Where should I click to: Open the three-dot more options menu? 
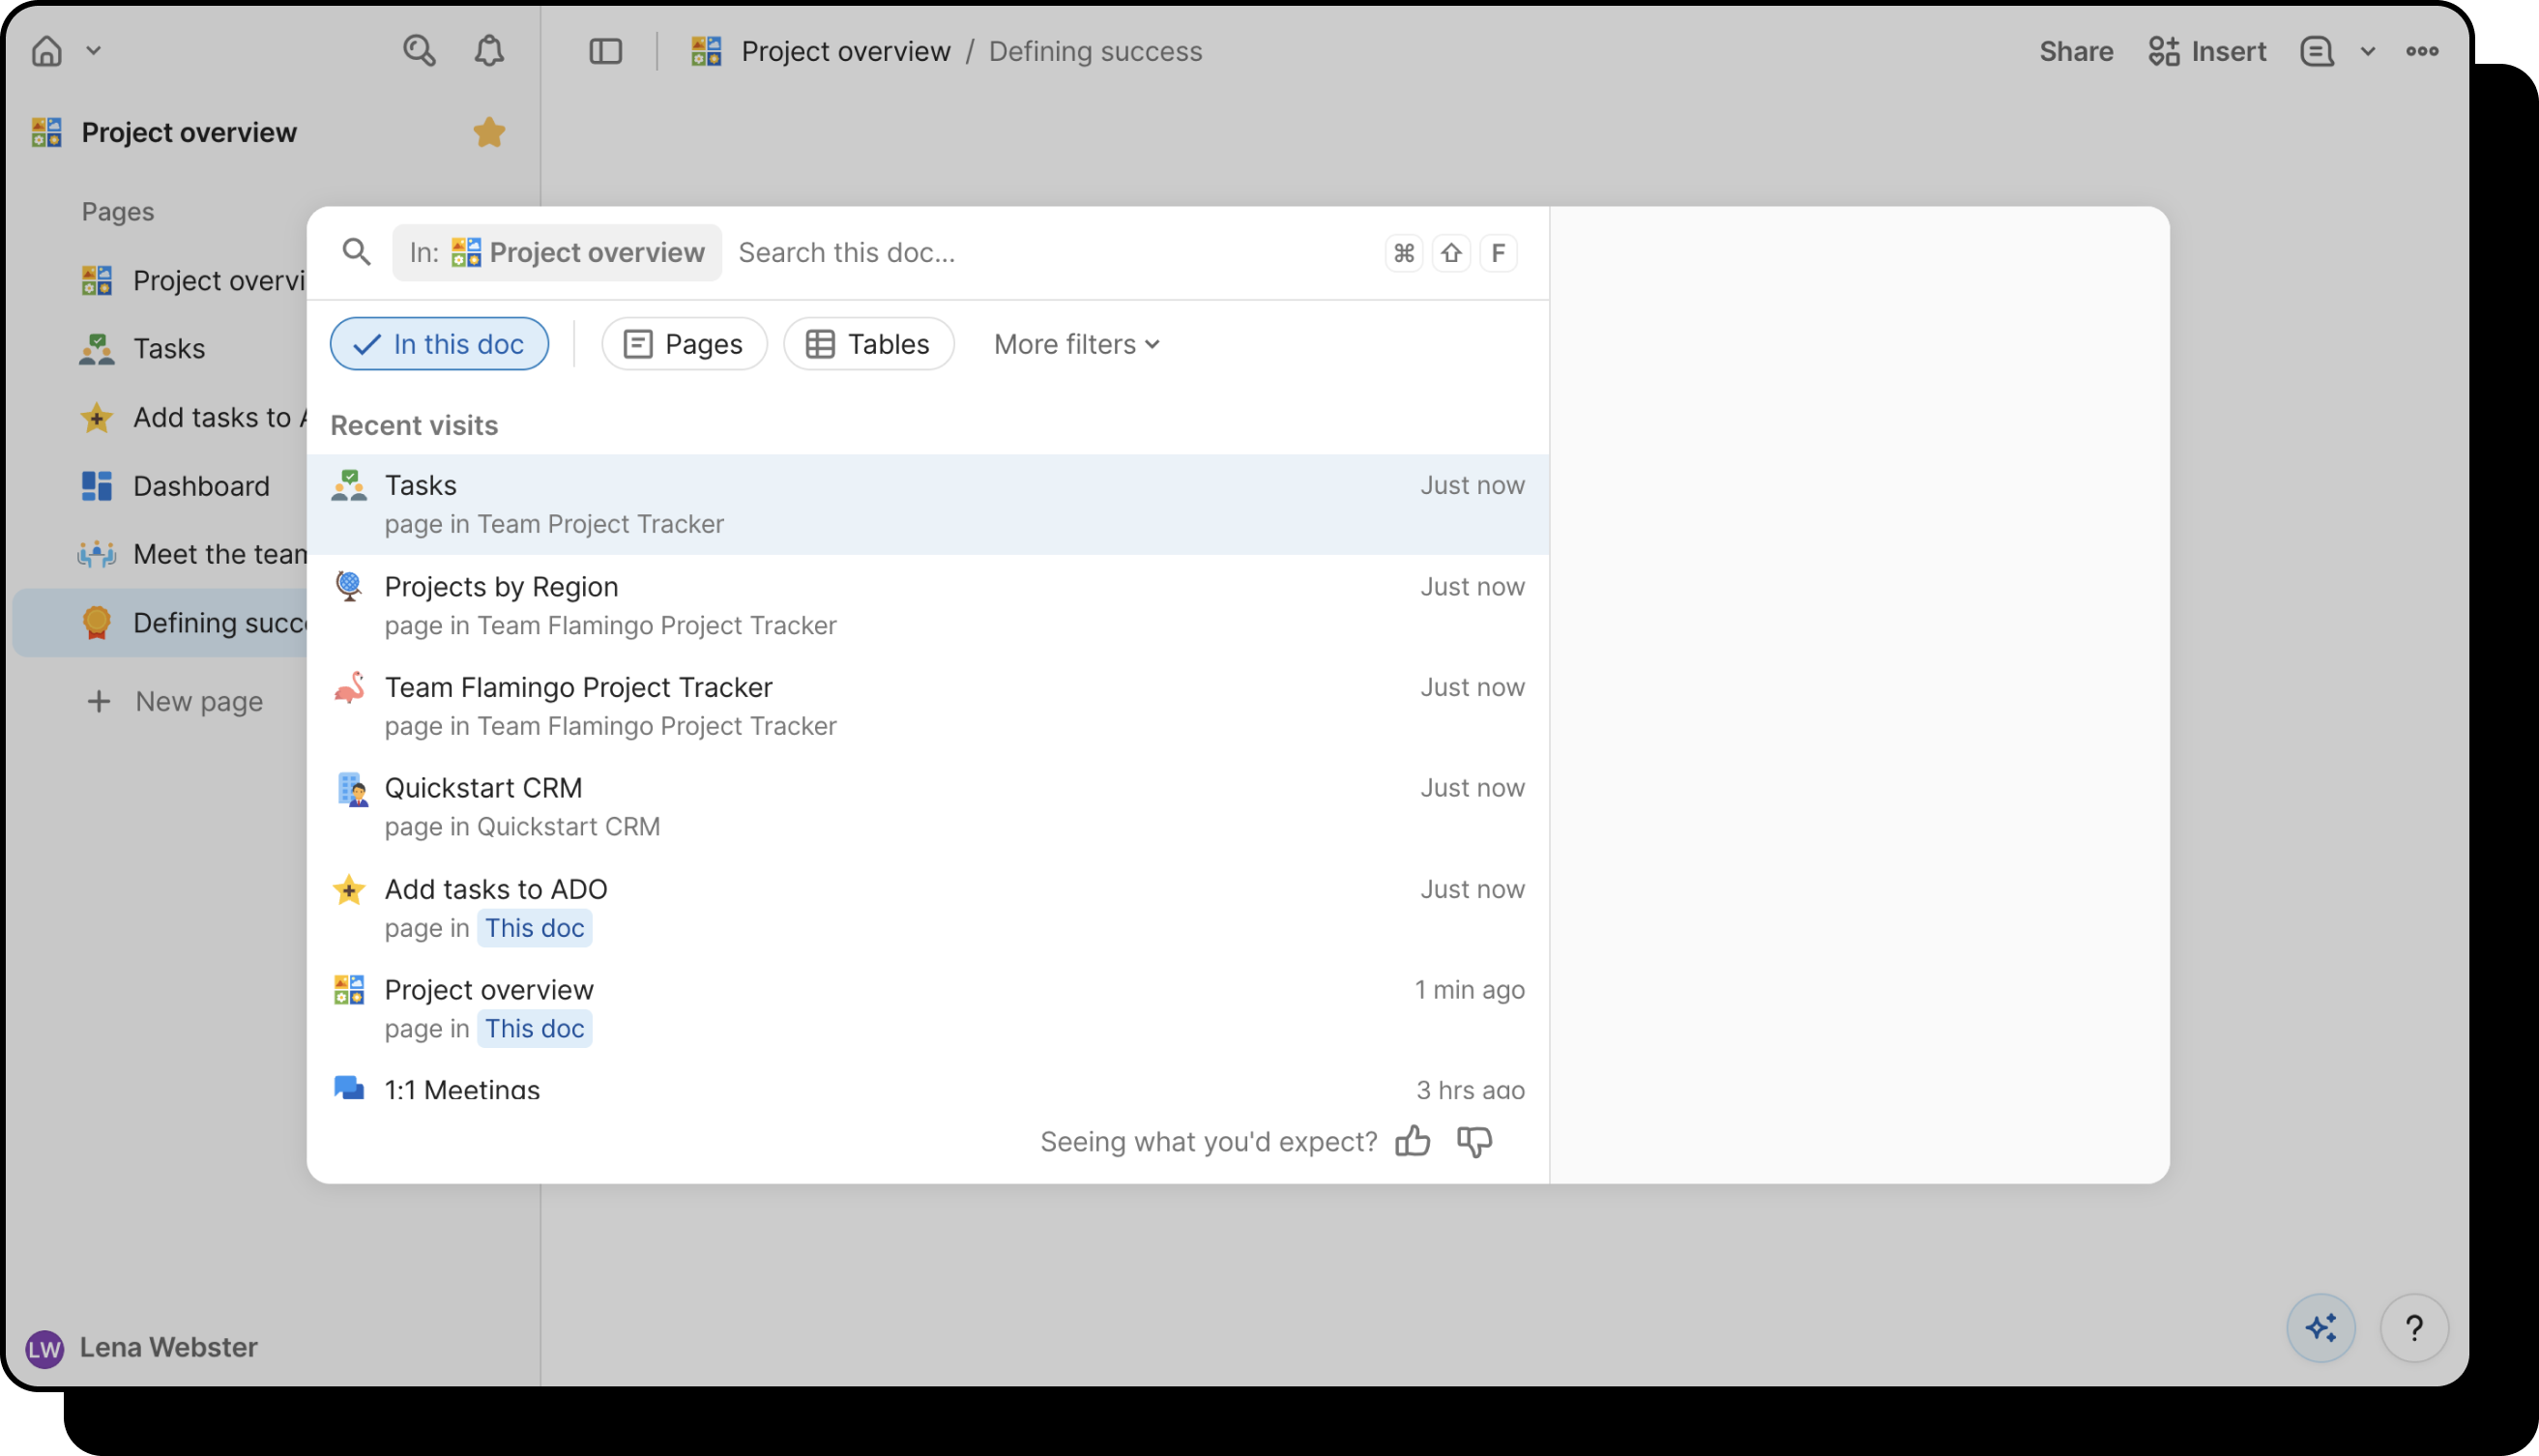pos(2421,51)
